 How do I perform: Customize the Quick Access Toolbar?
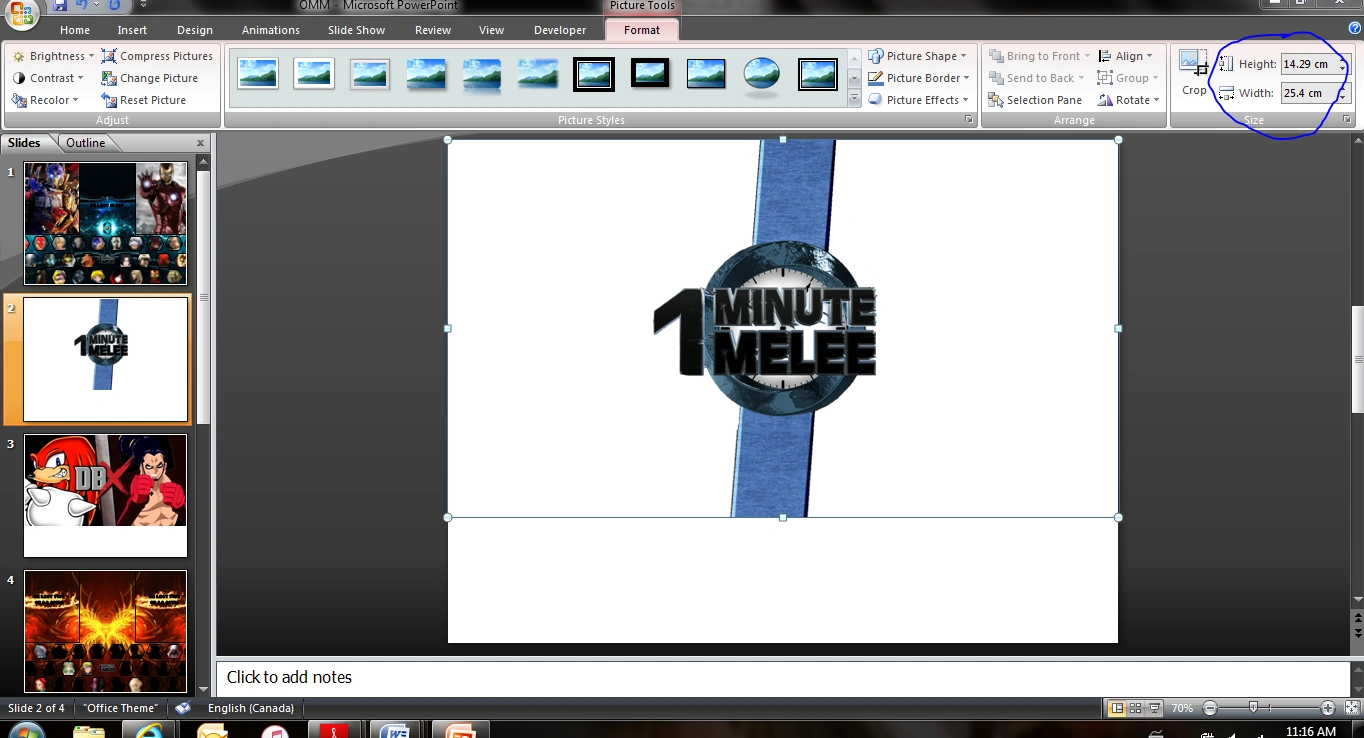[143, 5]
